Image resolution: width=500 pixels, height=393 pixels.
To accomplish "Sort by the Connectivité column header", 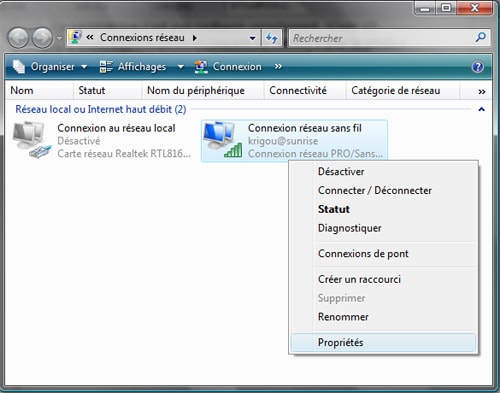I will coord(305,90).
